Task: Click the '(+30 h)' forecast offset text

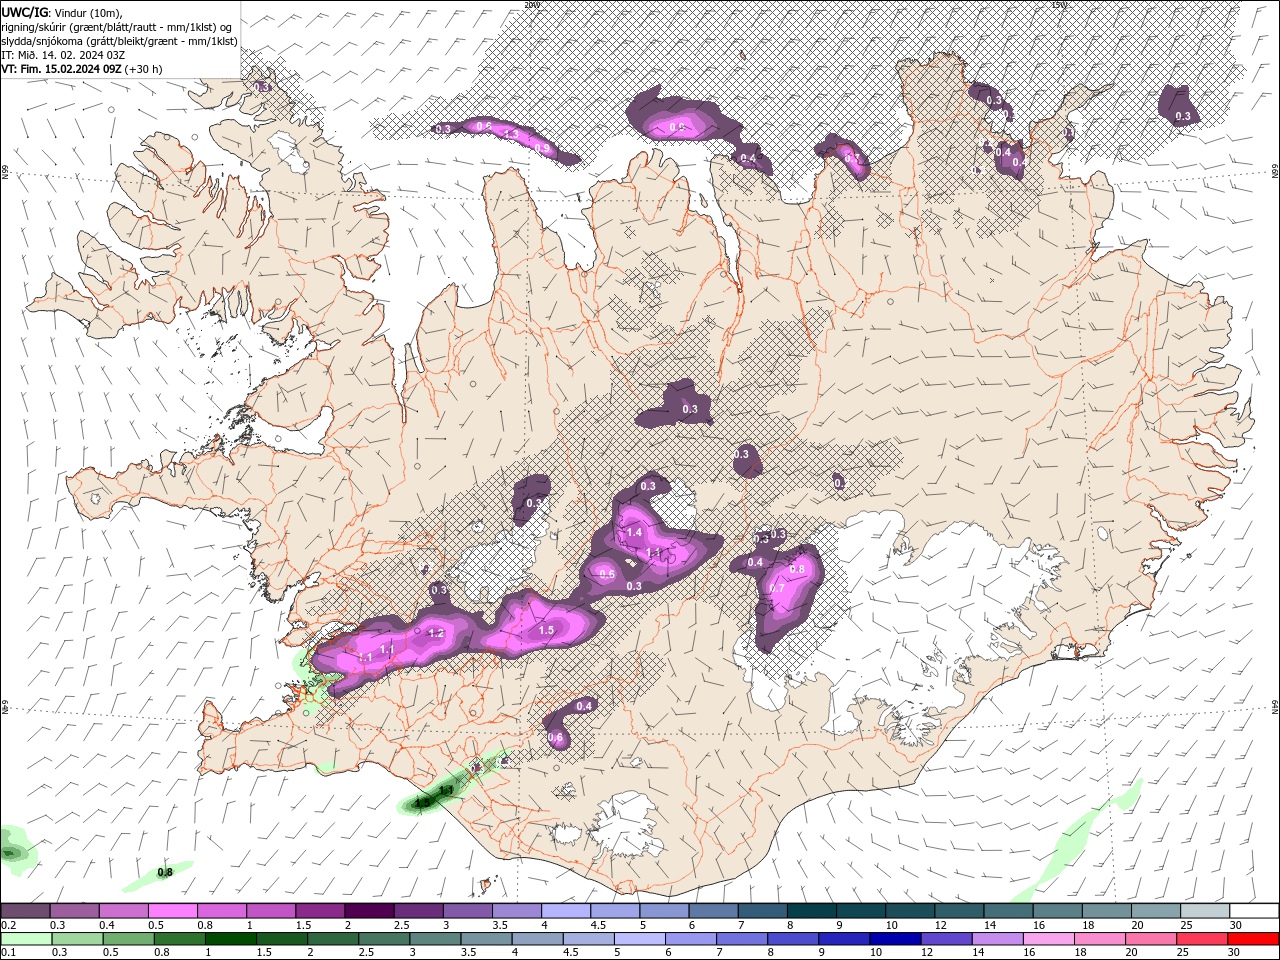Action: pos(144,69)
